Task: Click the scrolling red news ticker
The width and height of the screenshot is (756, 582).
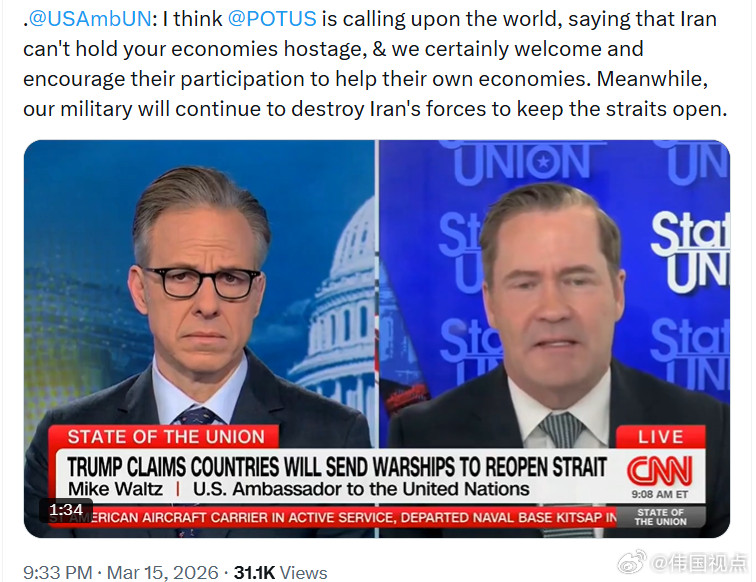Action: coord(333,517)
